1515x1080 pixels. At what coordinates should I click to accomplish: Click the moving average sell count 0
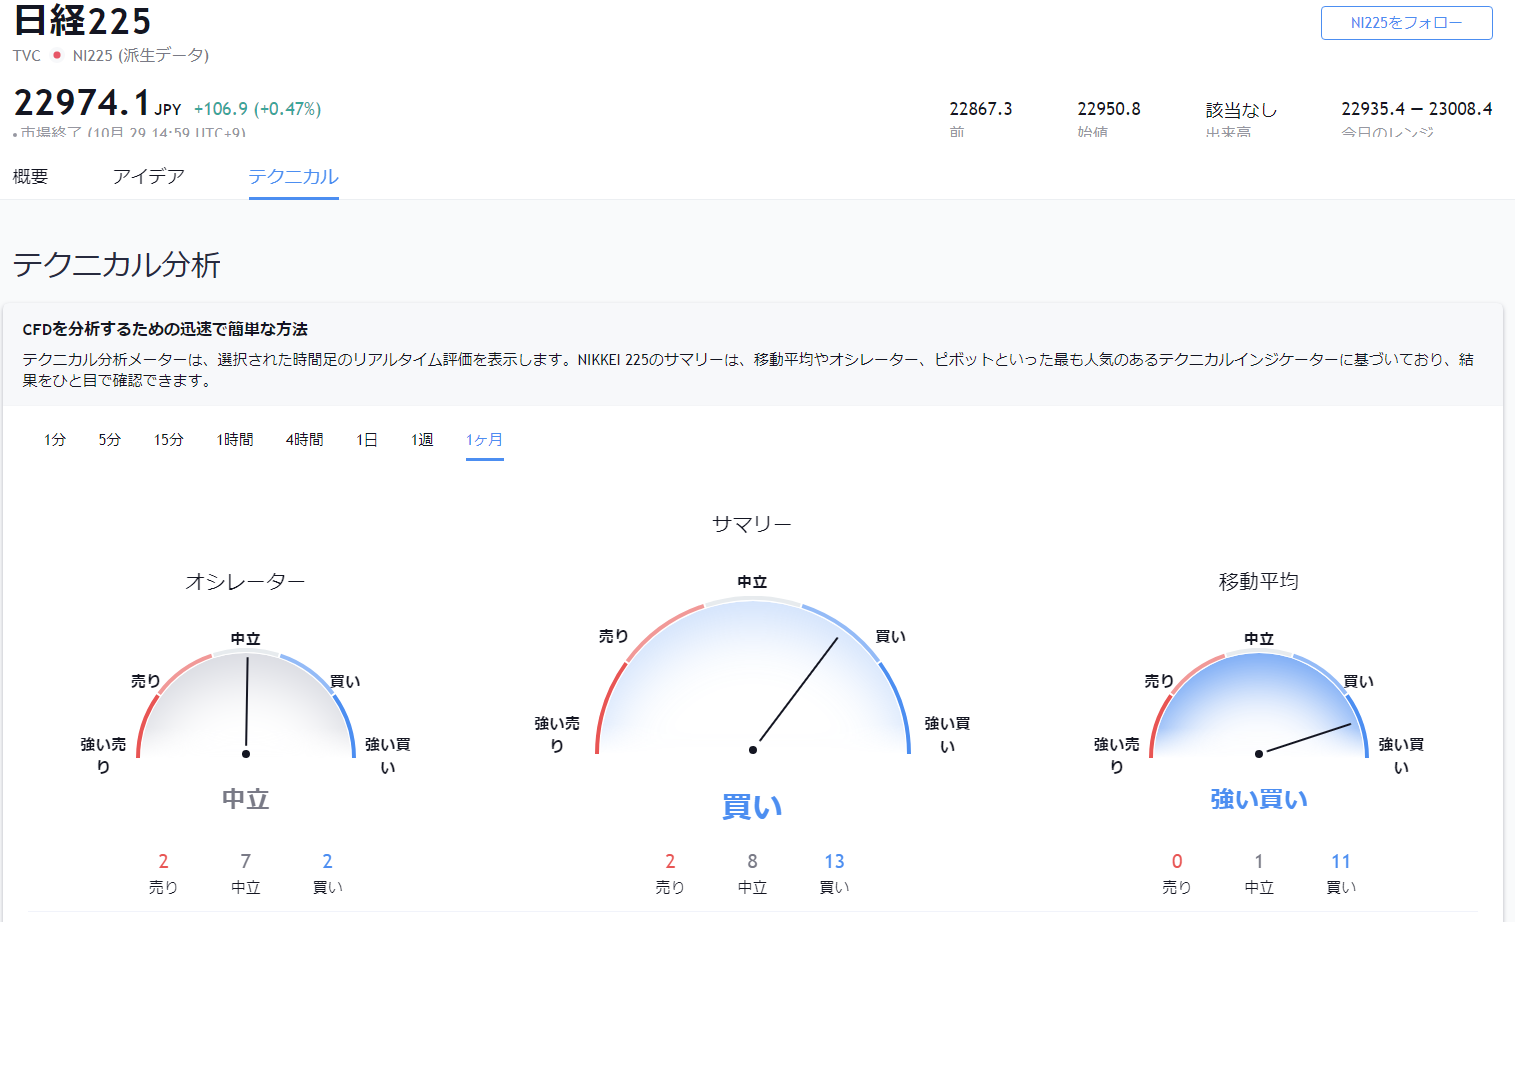1177,861
